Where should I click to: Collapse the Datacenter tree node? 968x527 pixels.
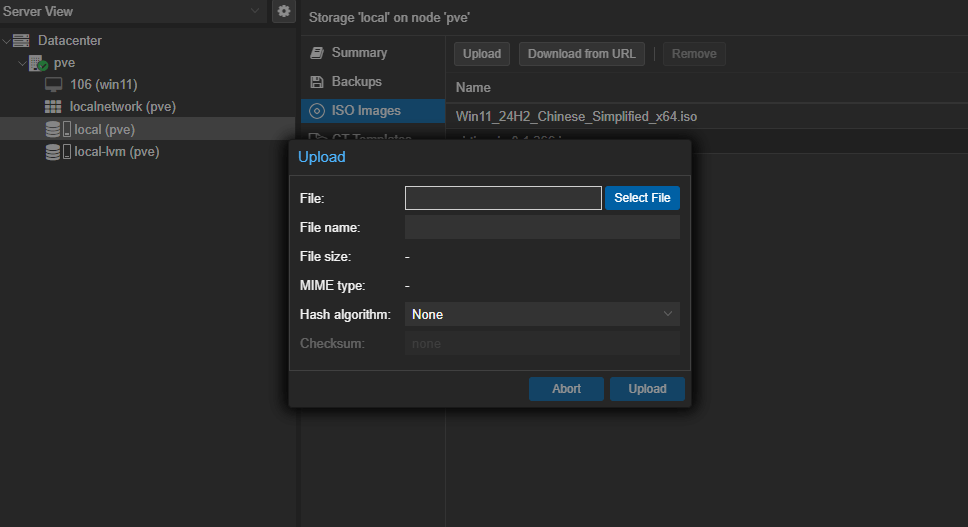click(7, 41)
